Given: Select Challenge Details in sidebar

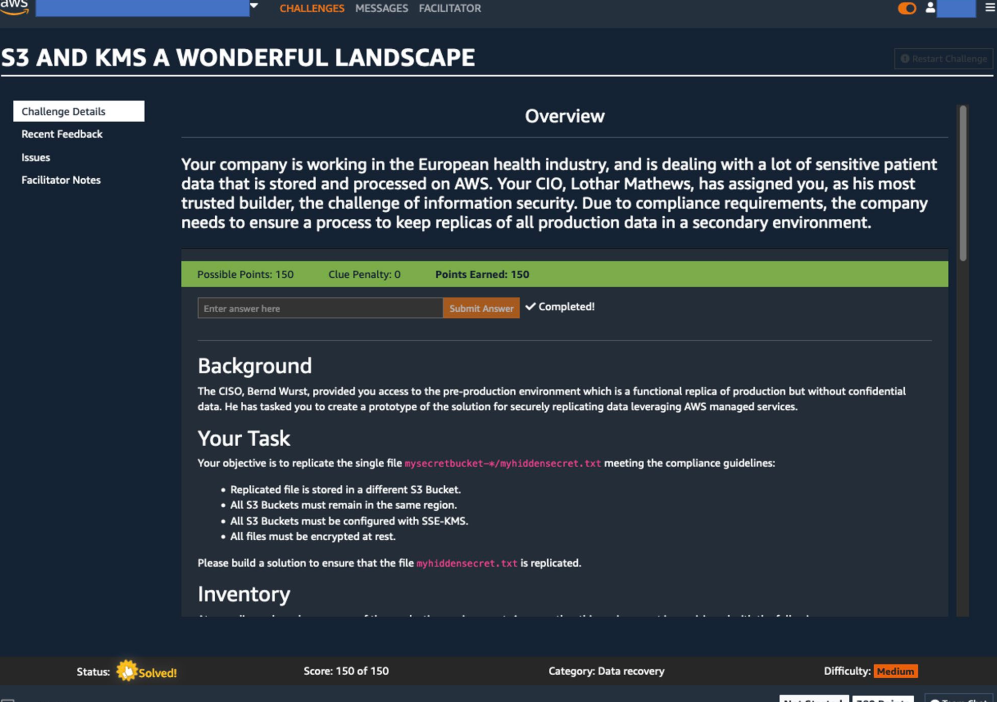Looking at the screenshot, I should (79, 111).
